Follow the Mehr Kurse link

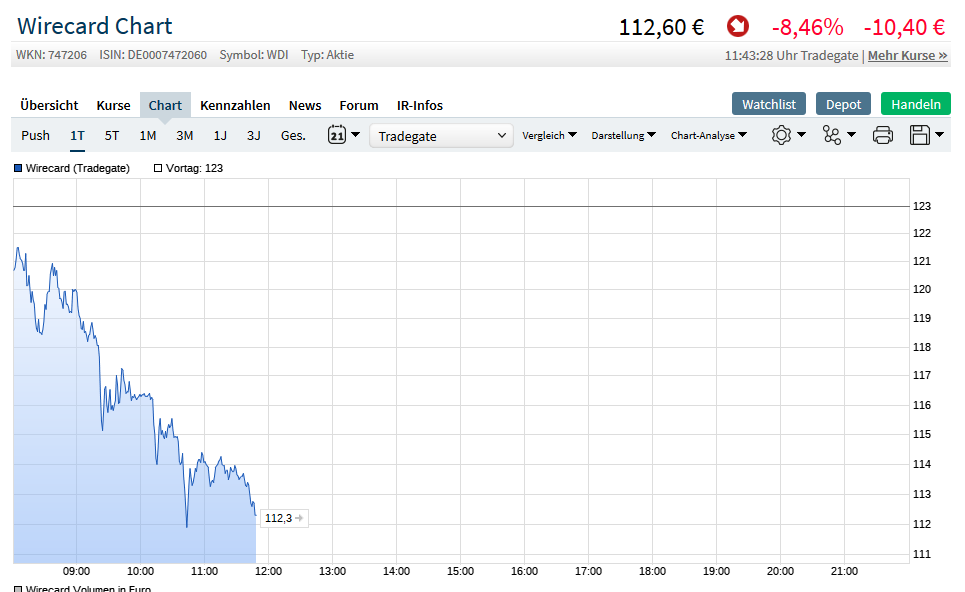(907, 55)
